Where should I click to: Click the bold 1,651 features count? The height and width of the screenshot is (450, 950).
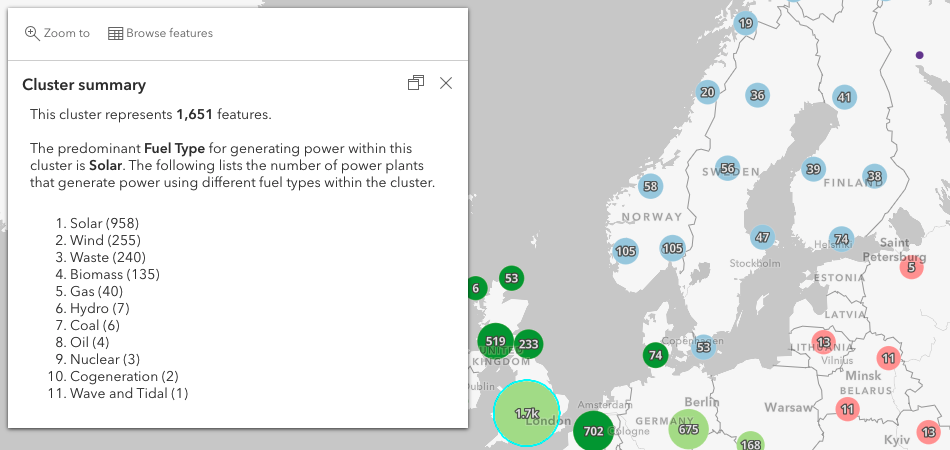(x=194, y=114)
